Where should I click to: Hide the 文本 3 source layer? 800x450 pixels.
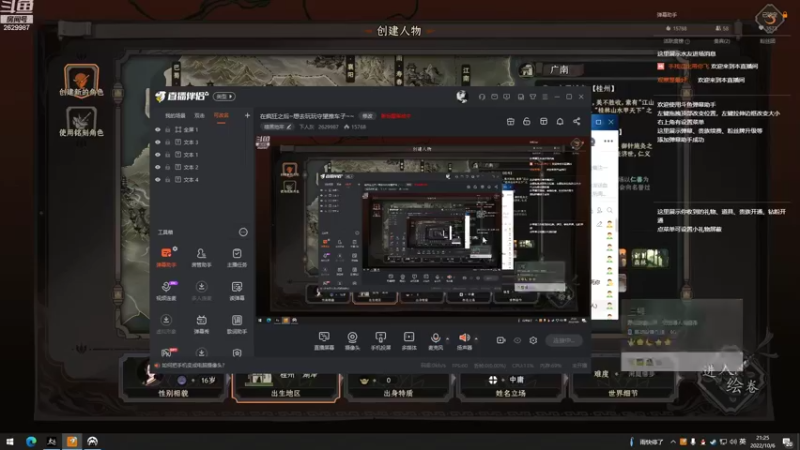(158, 142)
